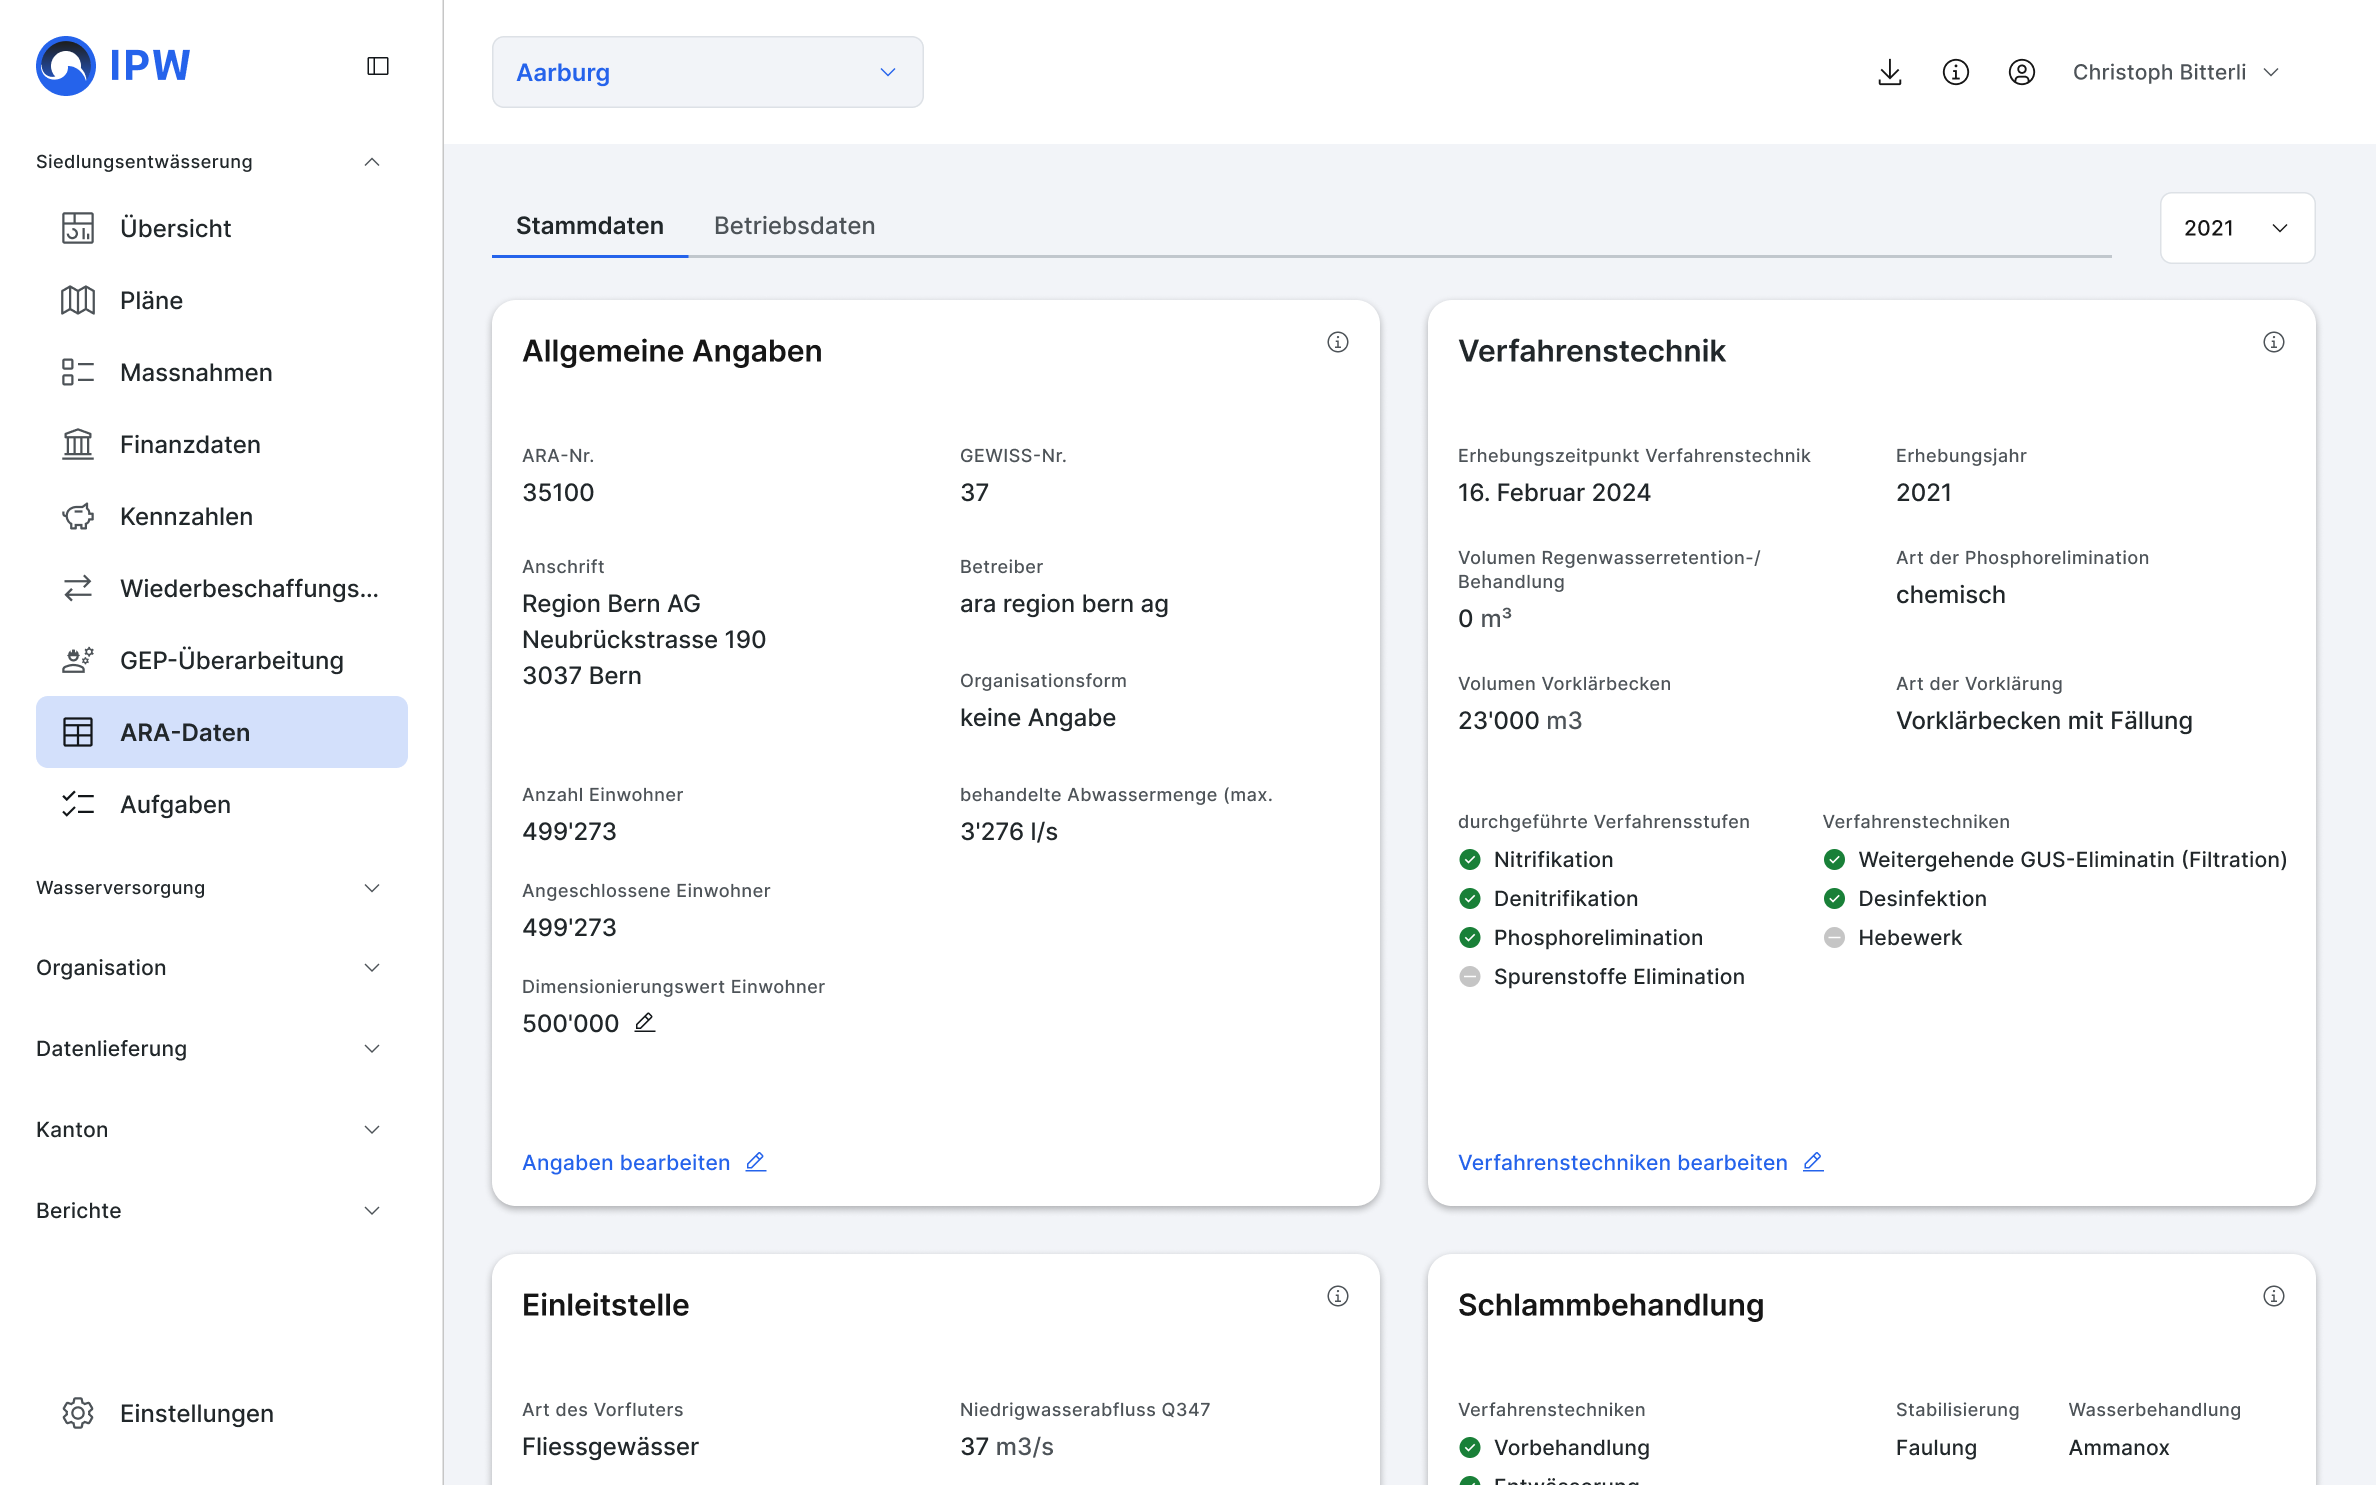Open the 2021 year dropdown
Screen dimensions: 2376x1485
point(2236,228)
